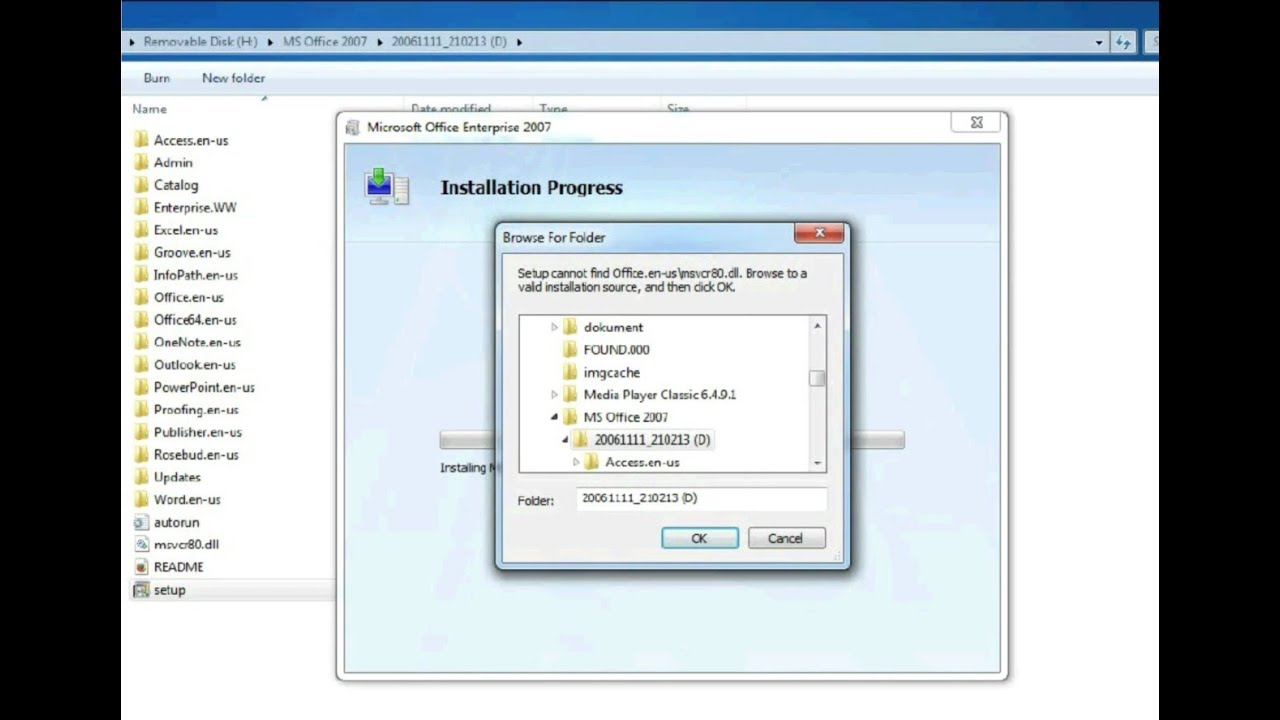Click the OneNote.en-us folder icon
This screenshot has width=1280, height=720.
(x=141, y=342)
